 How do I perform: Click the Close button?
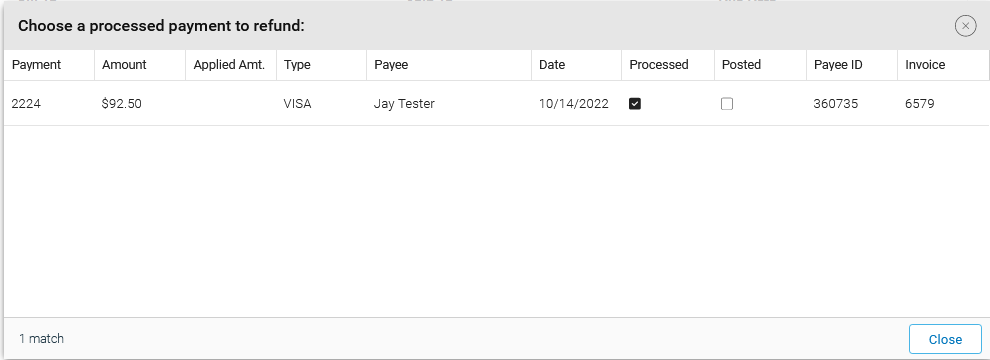(x=945, y=339)
